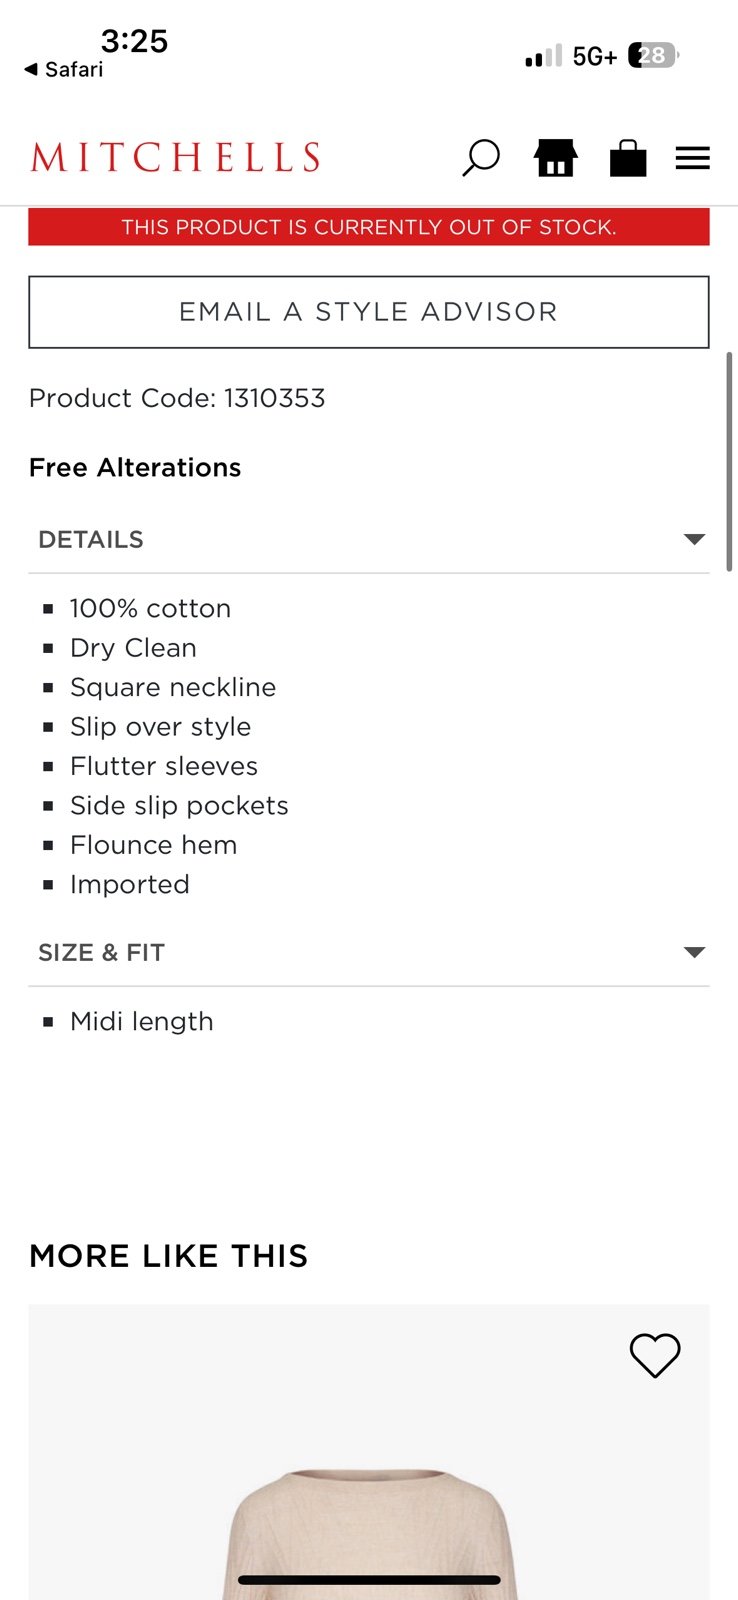
Task: Go to the MITCHELLS logo homepage
Action: pyautogui.click(x=175, y=157)
